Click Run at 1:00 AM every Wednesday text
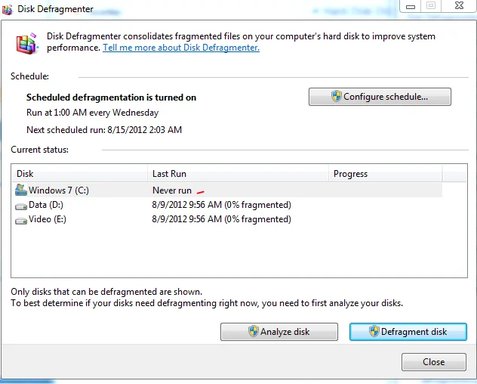Screen dimensions: 477x384 (92, 113)
